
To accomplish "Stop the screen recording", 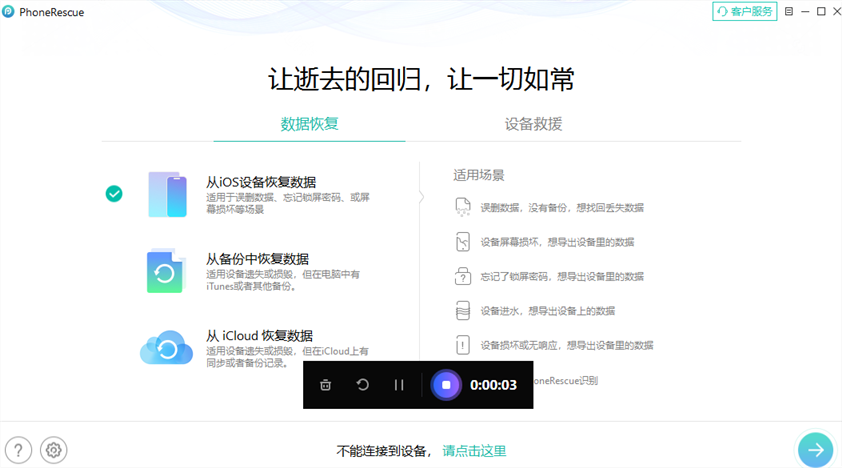I will point(446,385).
